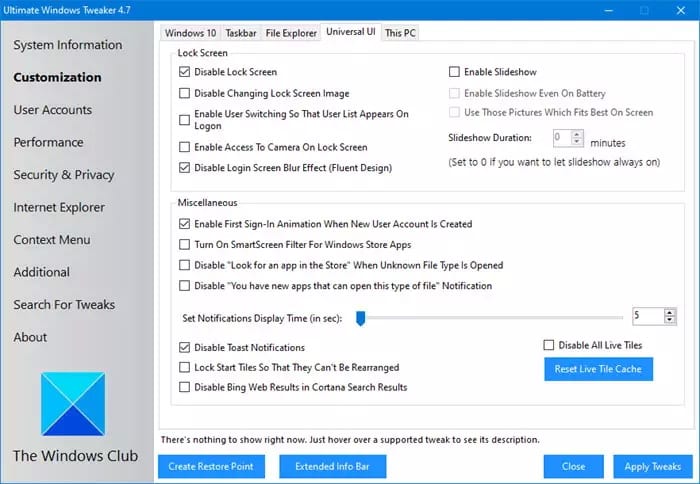Click Reset Live Tile Cache button
Screen dimensions: 700x484
[x=600, y=369]
